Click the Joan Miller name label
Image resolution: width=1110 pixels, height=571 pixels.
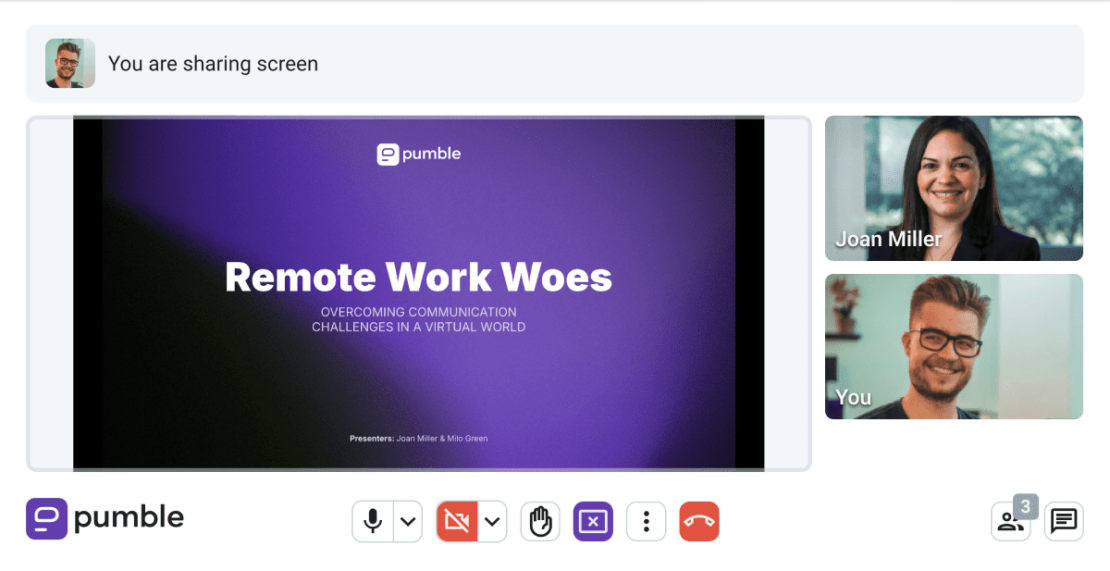click(888, 239)
